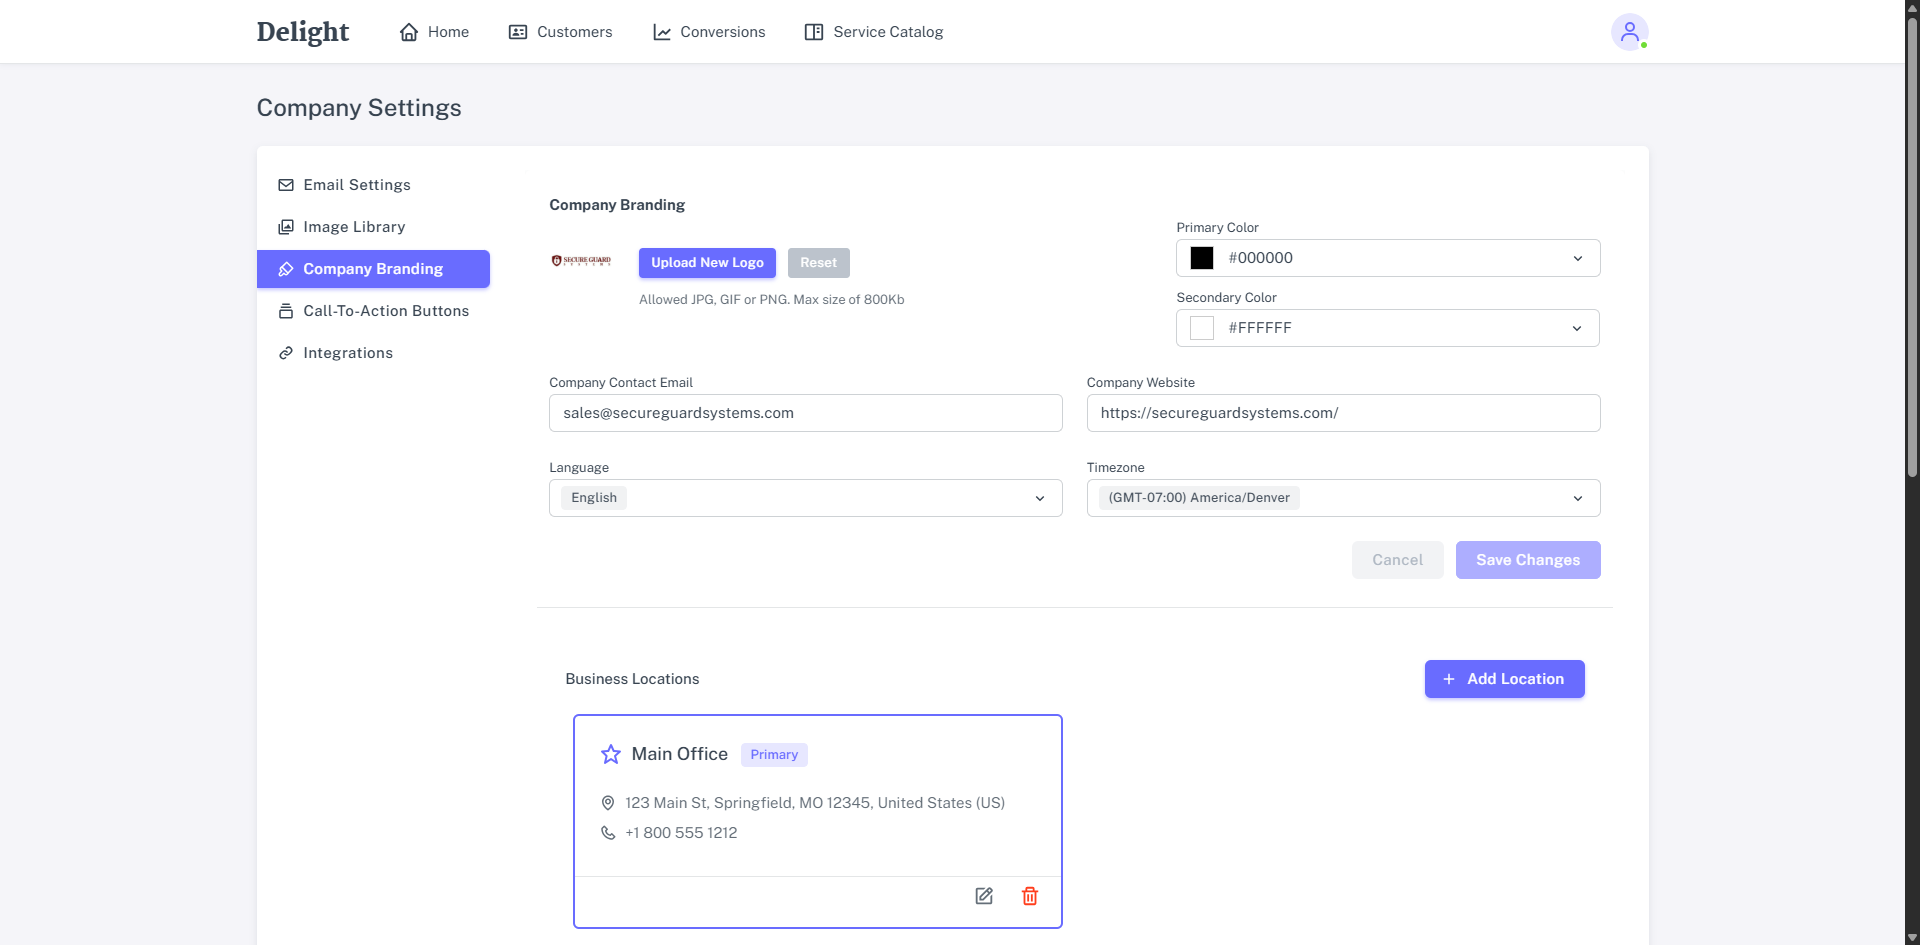Switch to Image Library section
Screen dimensions: 1920x945
354,227
